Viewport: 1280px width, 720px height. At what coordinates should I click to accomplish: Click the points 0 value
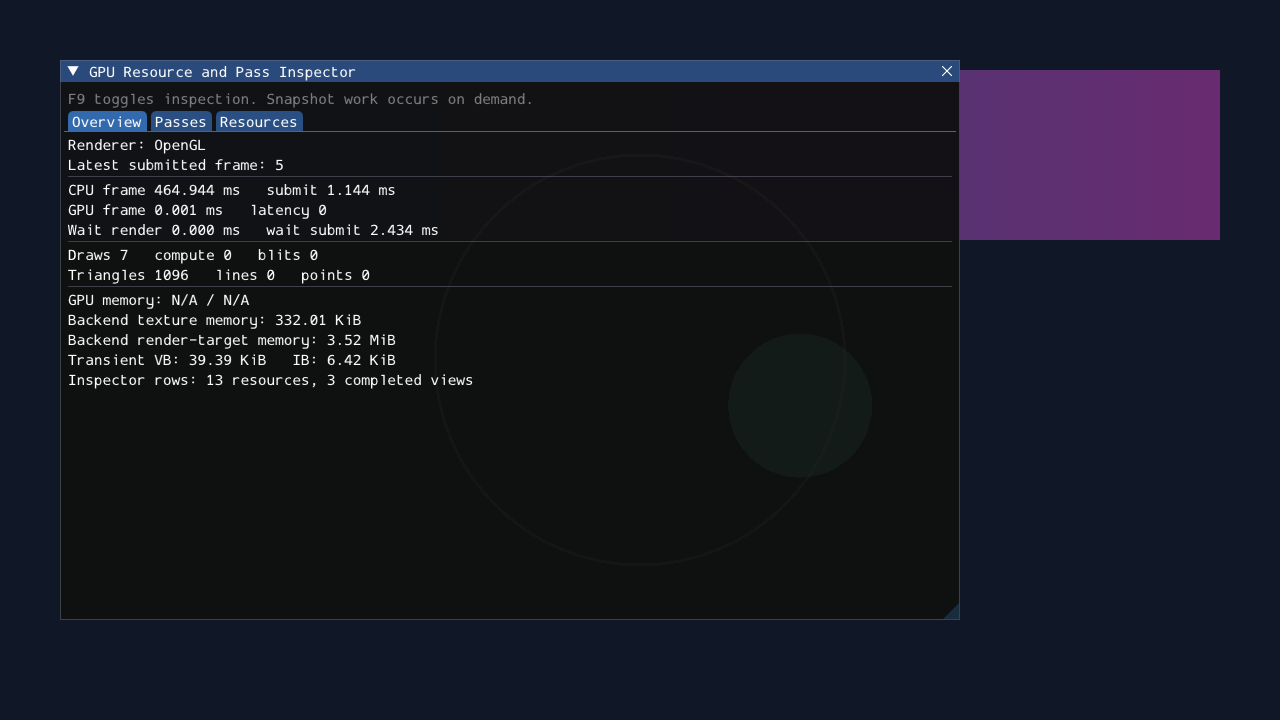click(x=335, y=275)
